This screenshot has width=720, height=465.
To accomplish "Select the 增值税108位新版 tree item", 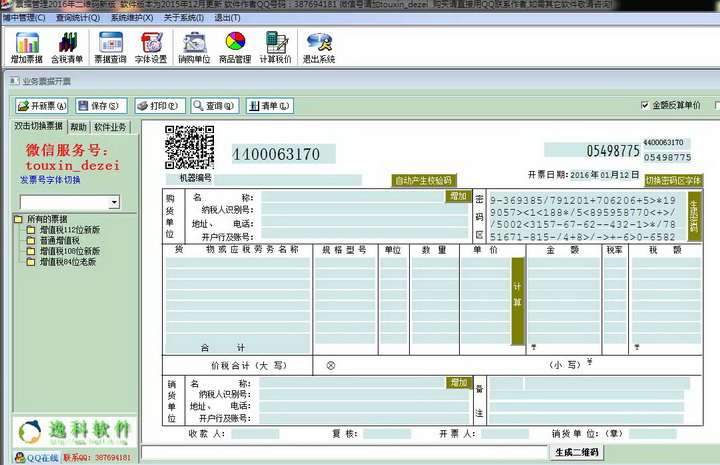I will [x=70, y=251].
